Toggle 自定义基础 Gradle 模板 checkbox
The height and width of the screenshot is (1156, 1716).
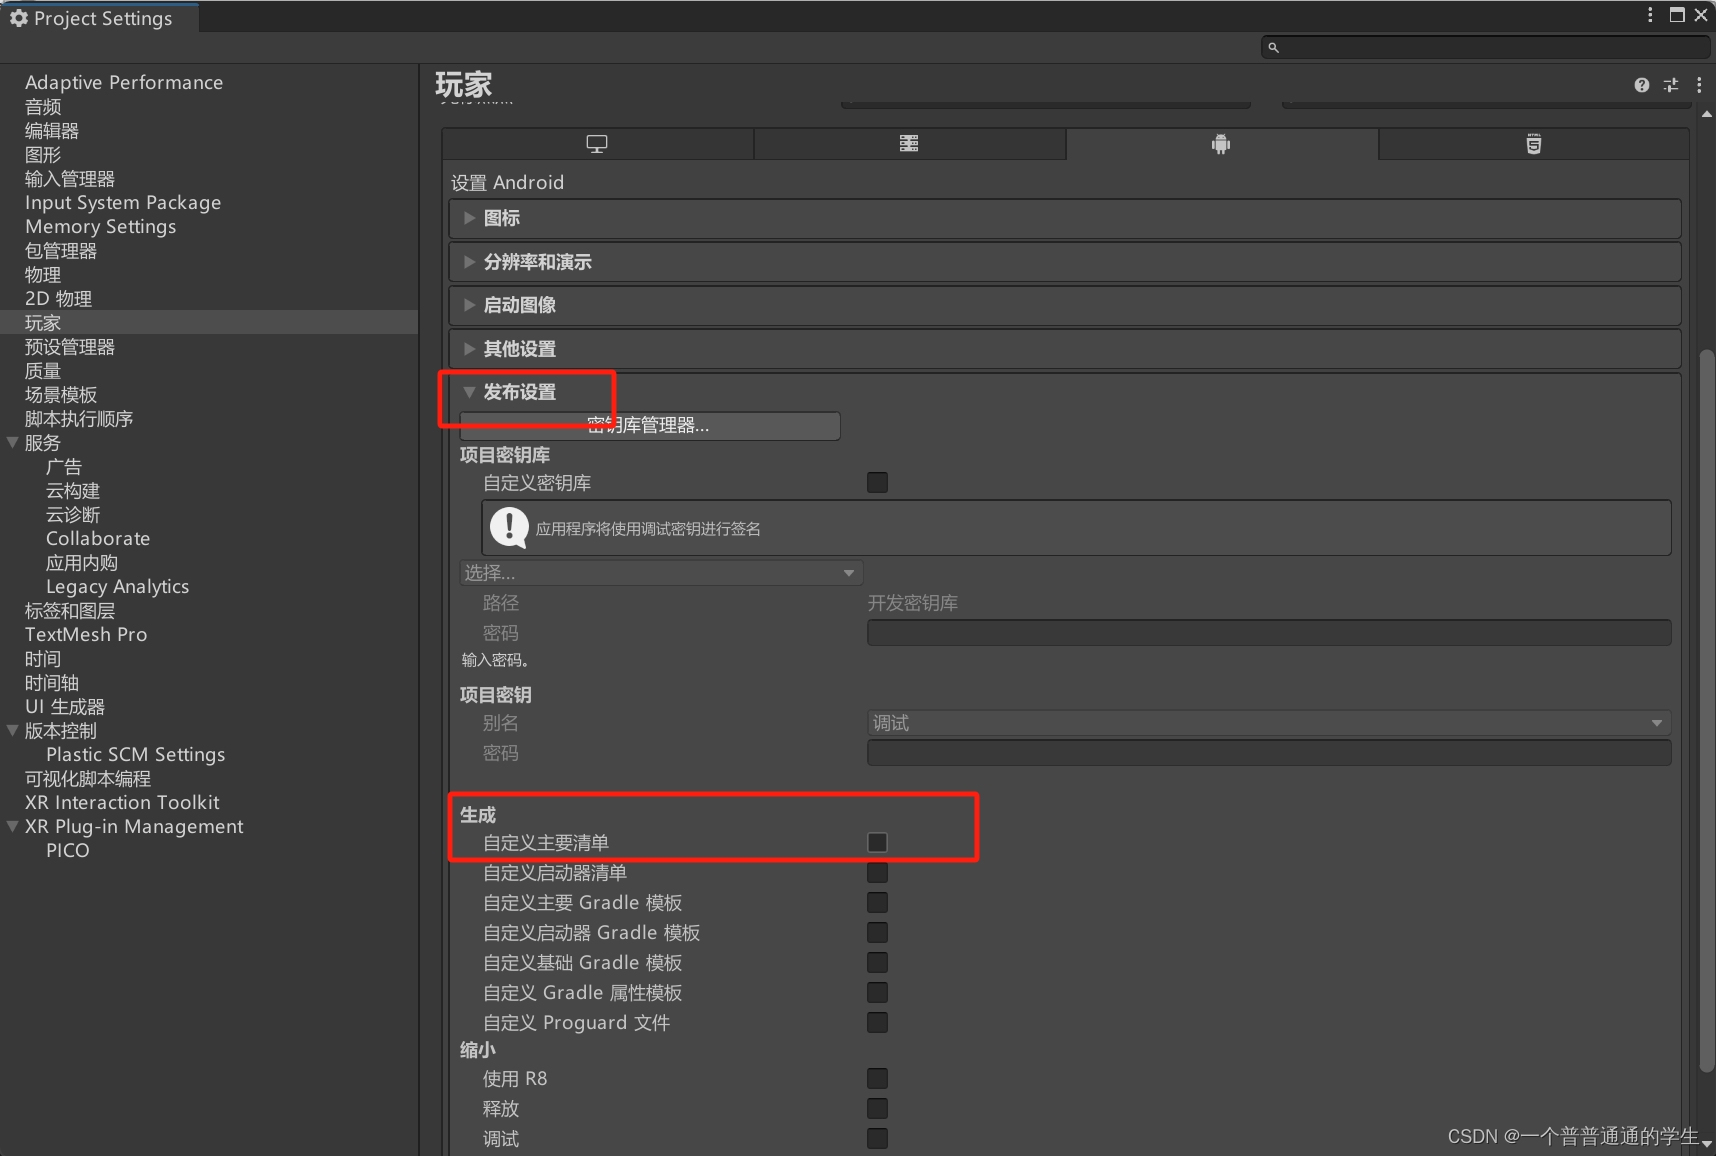tap(877, 963)
